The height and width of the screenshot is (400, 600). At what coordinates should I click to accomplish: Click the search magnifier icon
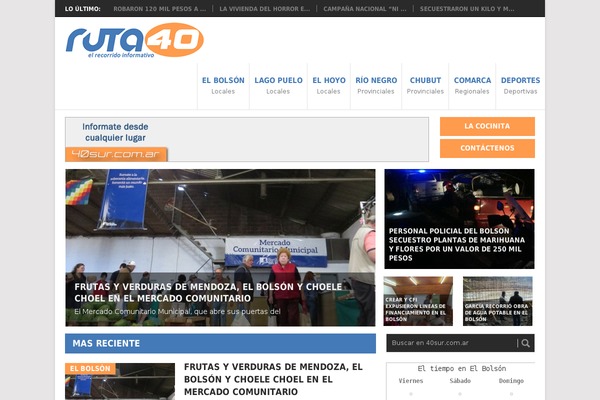point(526,343)
